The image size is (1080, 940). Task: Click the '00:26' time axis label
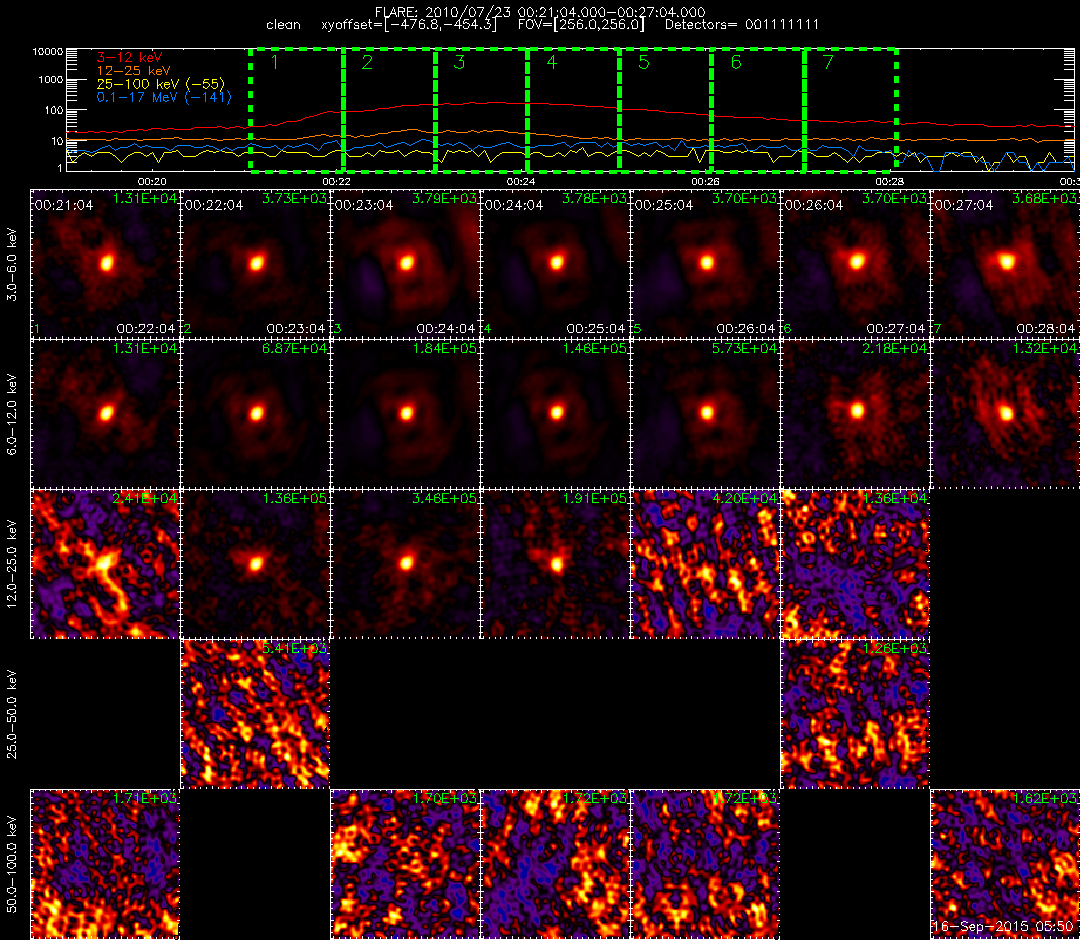pyautogui.click(x=705, y=182)
